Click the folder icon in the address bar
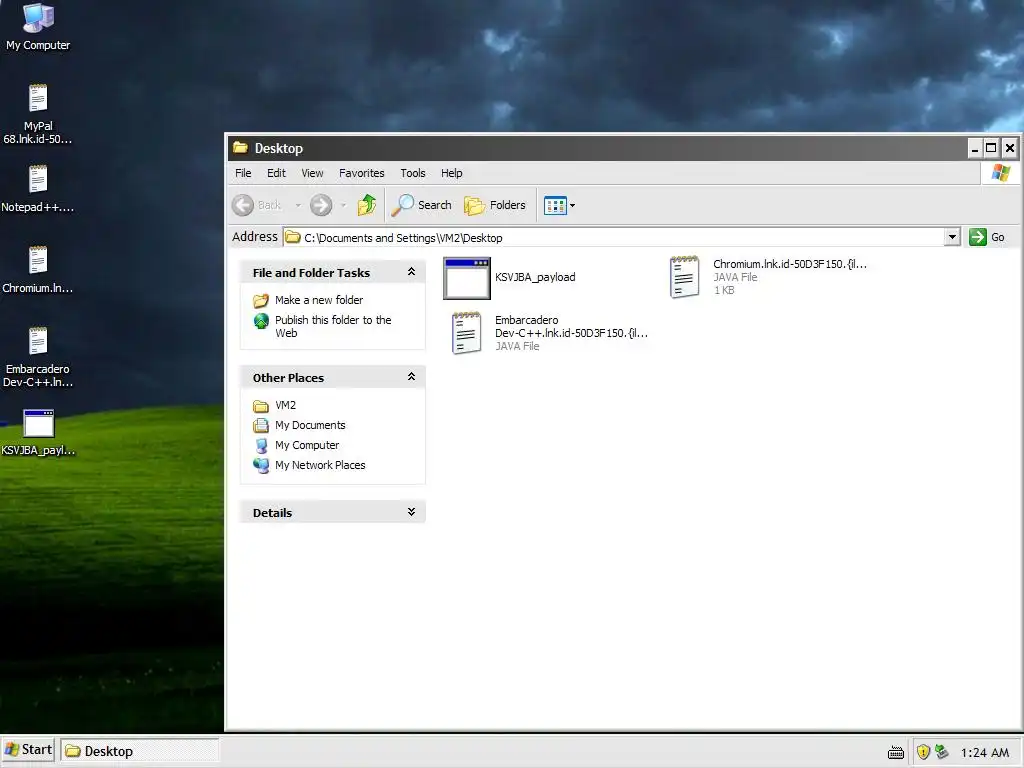The height and width of the screenshot is (768, 1024). (293, 237)
